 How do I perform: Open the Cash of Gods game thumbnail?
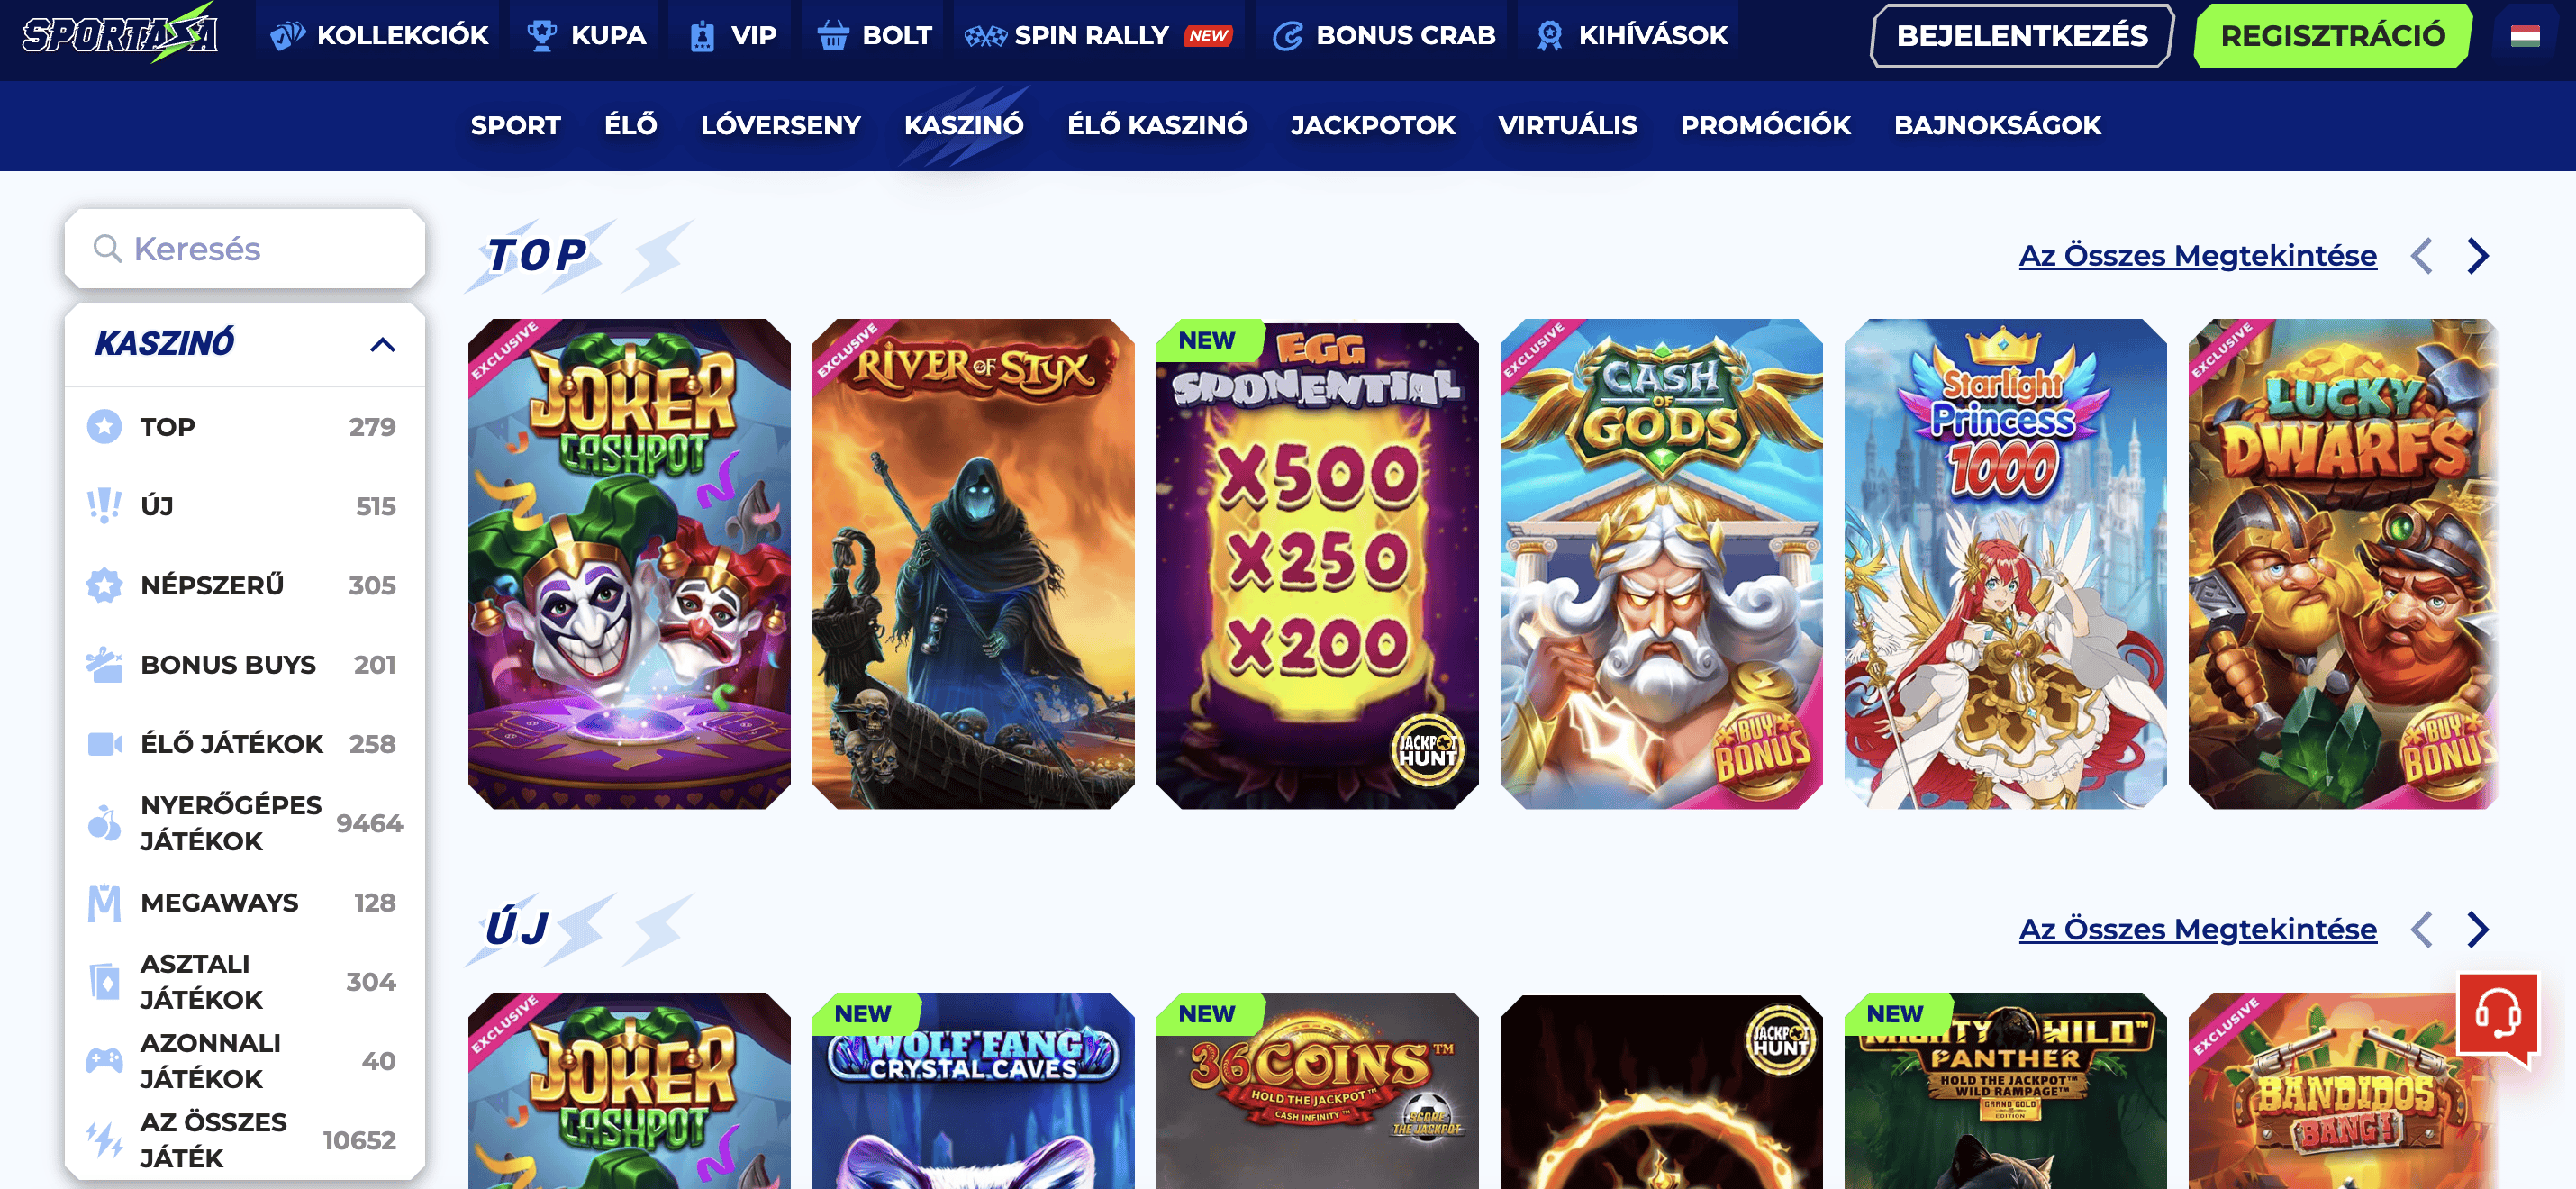1661,564
